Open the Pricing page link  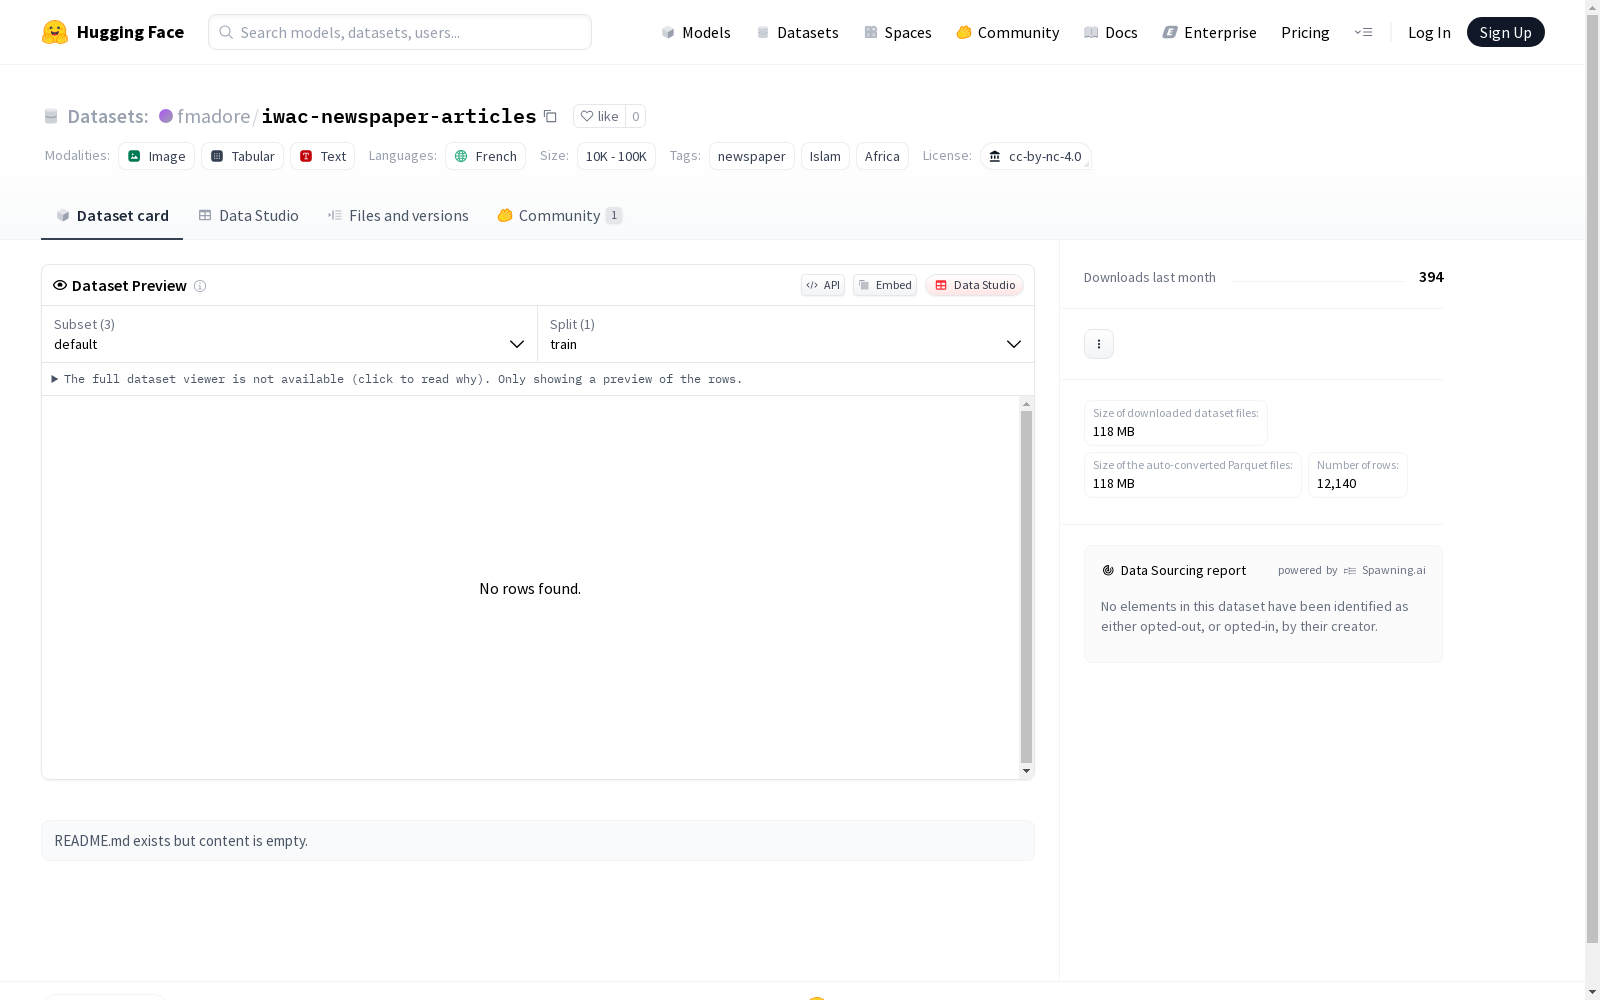pyautogui.click(x=1305, y=32)
